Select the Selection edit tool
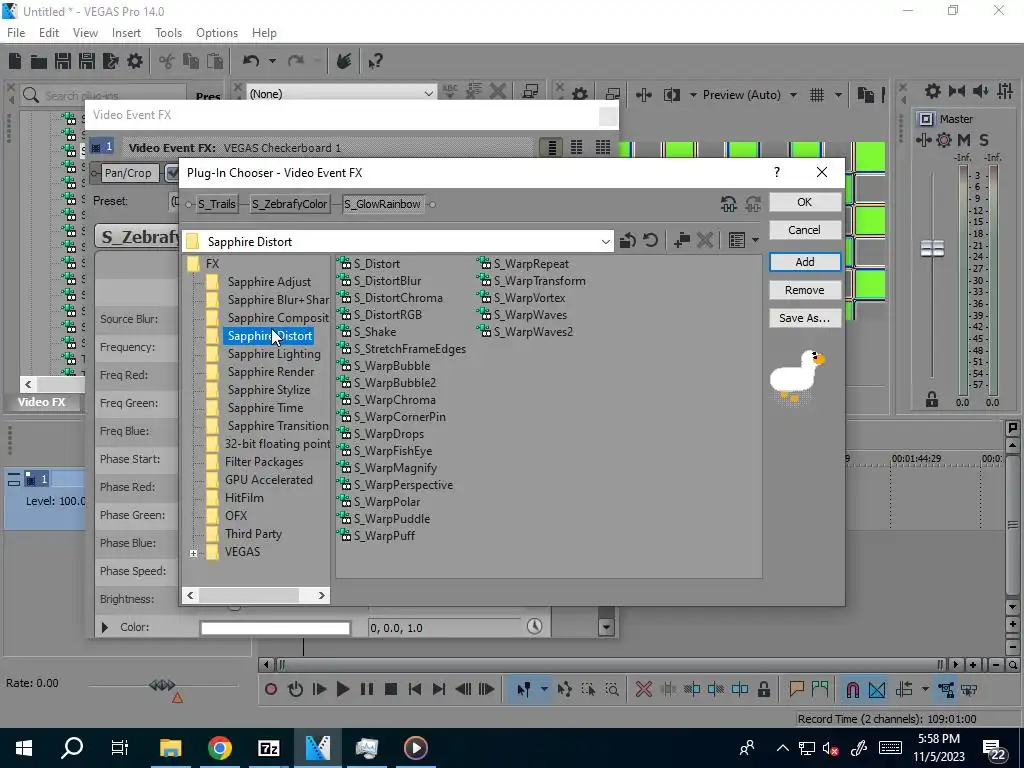This screenshot has width=1024, height=768. (588, 689)
